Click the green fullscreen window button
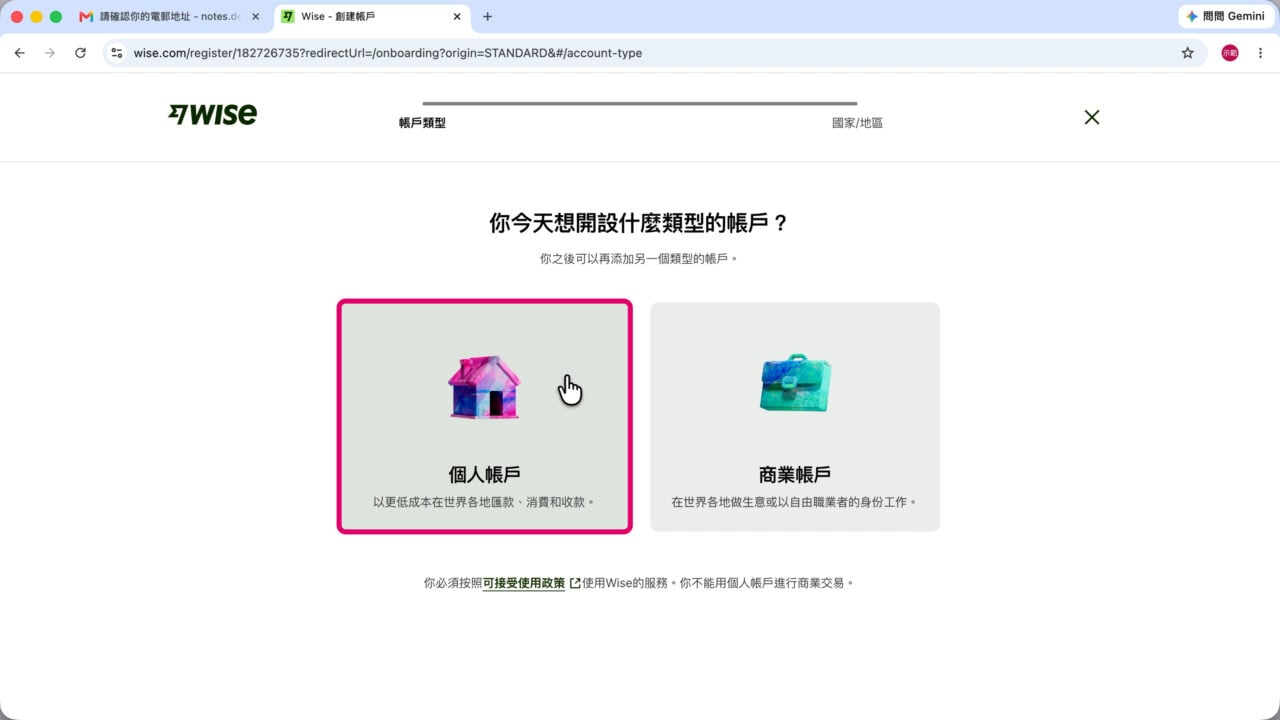This screenshot has width=1280, height=720. pos(56,17)
